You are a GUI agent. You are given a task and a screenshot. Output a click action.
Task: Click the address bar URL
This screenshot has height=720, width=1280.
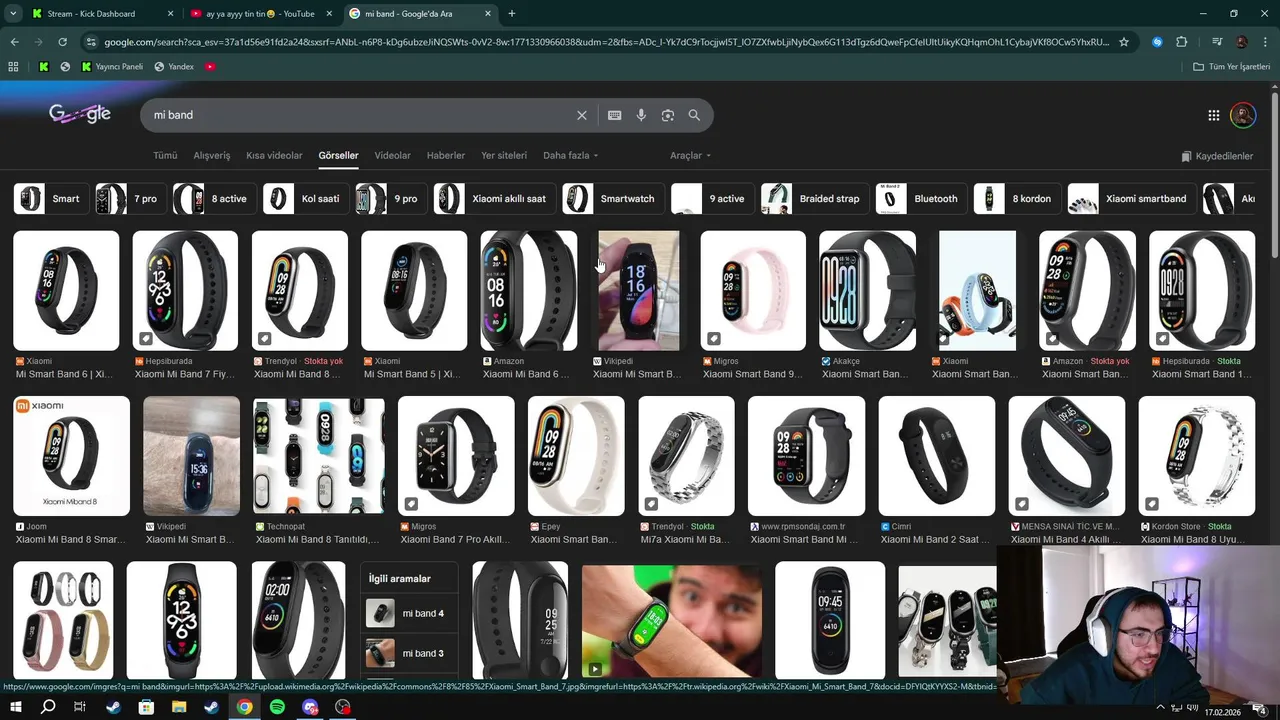coord(606,42)
